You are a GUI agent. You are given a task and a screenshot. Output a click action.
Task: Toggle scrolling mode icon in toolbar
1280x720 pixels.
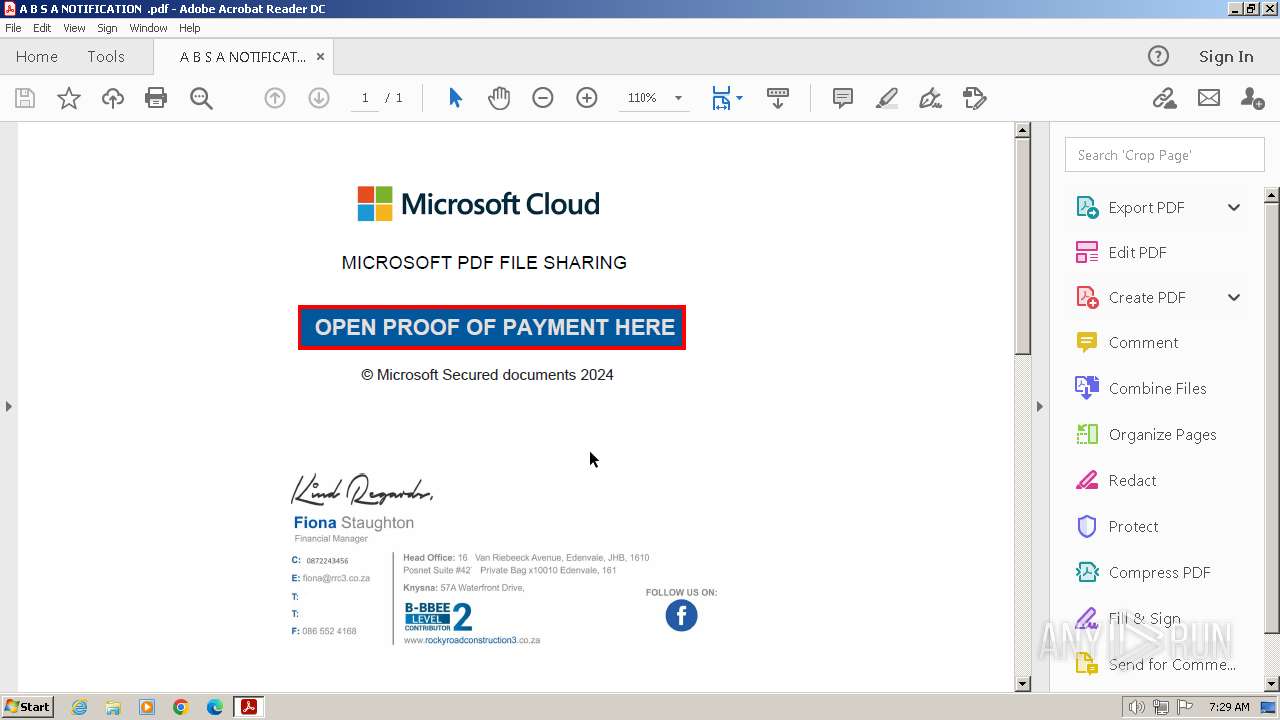pos(778,98)
